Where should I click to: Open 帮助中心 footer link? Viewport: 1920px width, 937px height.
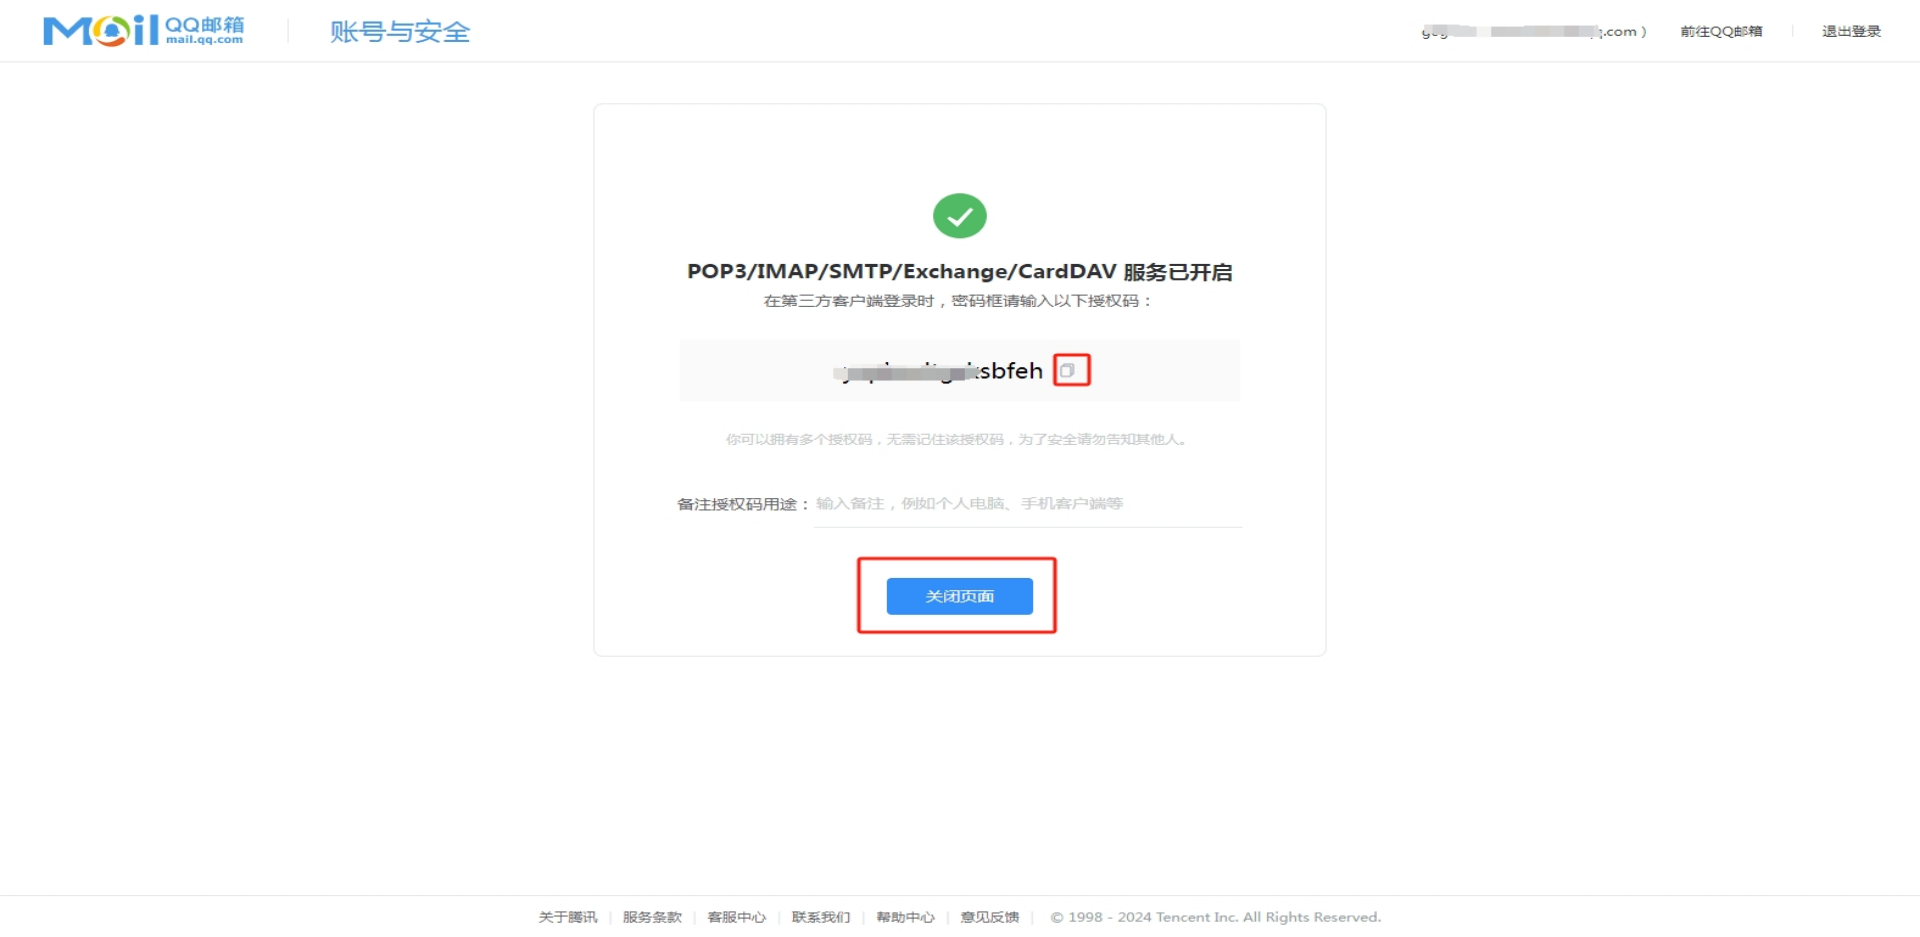point(906,917)
